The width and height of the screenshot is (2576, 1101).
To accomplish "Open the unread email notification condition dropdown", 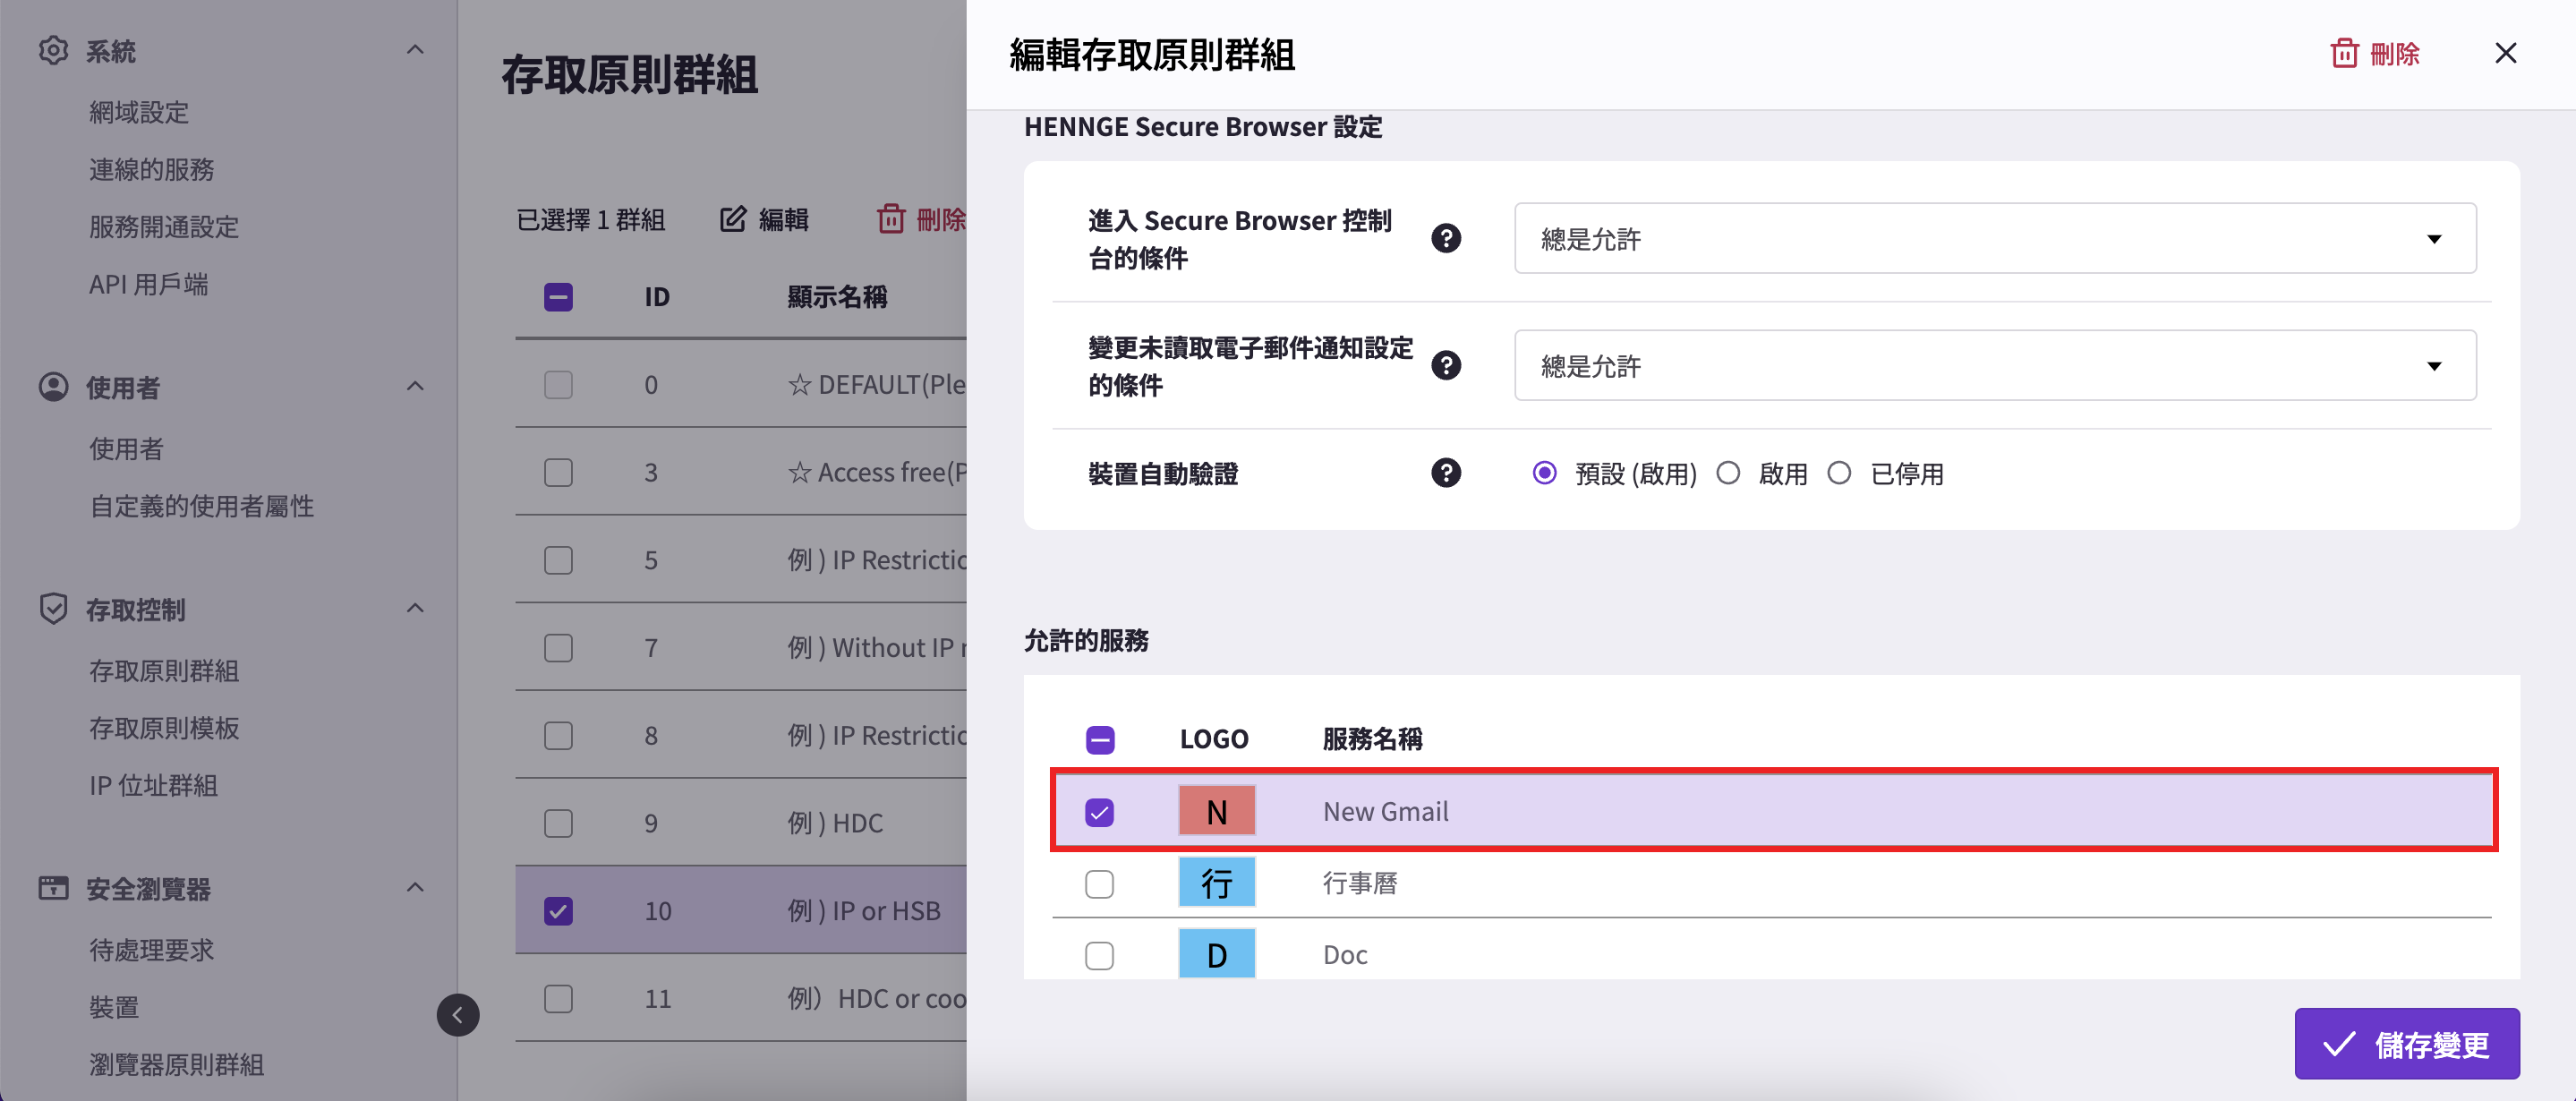I will (x=1994, y=365).
